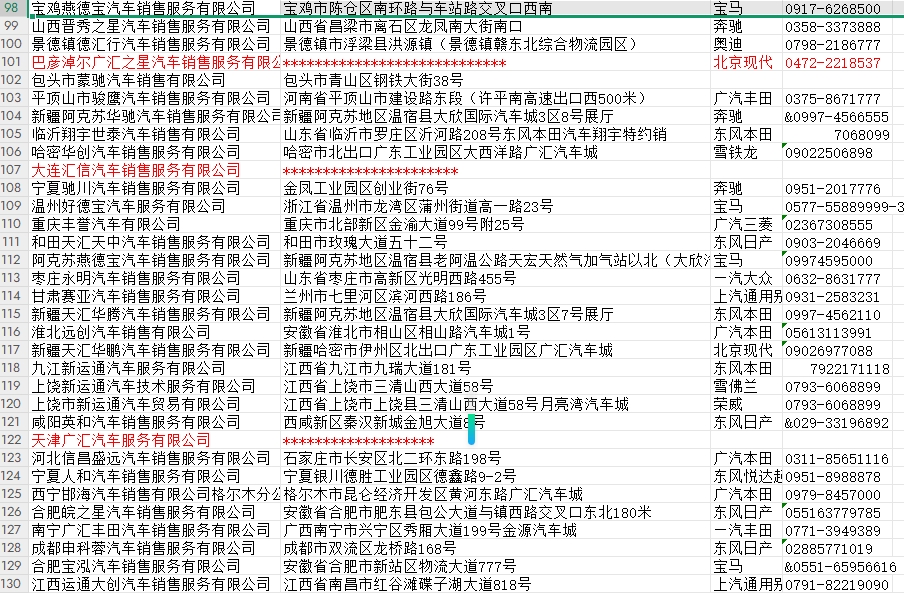Click cell 山西晋秀之星汽车销售服务有限公司
Viewport: 904px width, 593px height.
pyautogui.click(x=154, y=27)
